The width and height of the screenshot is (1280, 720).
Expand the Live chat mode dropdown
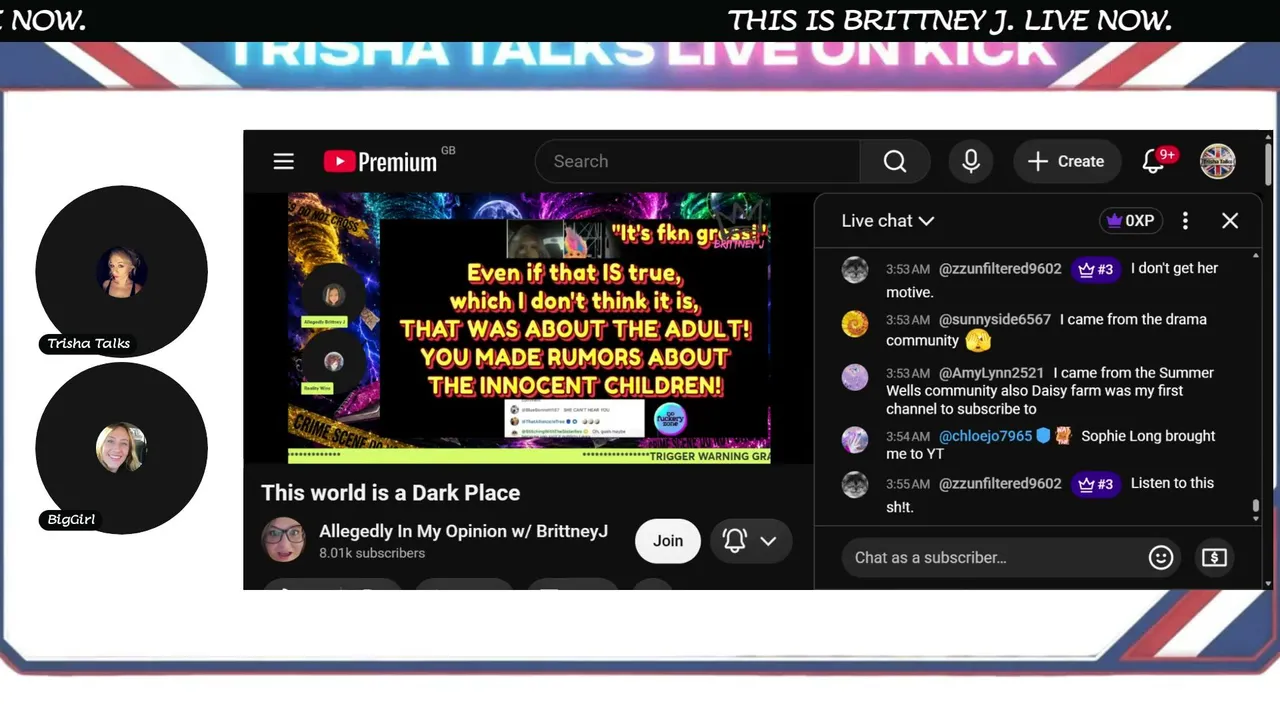point(888,221)
